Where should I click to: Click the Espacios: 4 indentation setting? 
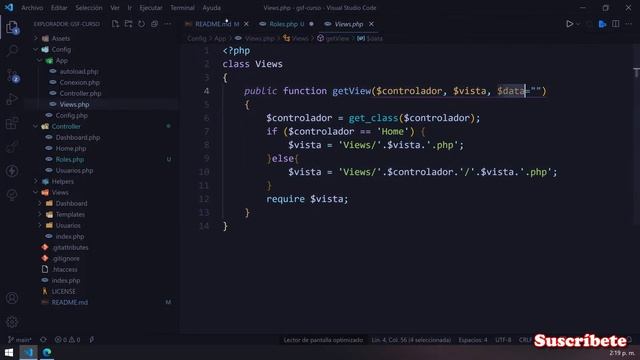click(x=473, y=340)
